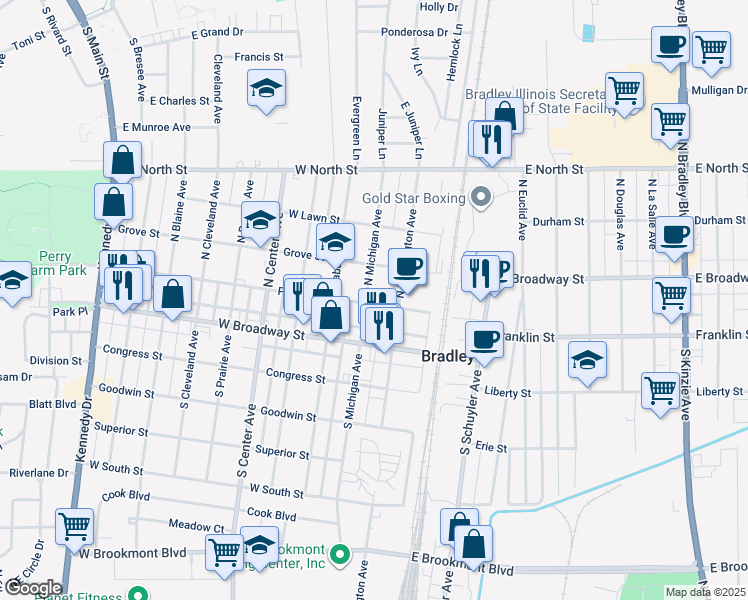The width and height of the screenshot is (748, 600).
Task: Click the school marker near Francis St
Action: (x=267, y=90)
